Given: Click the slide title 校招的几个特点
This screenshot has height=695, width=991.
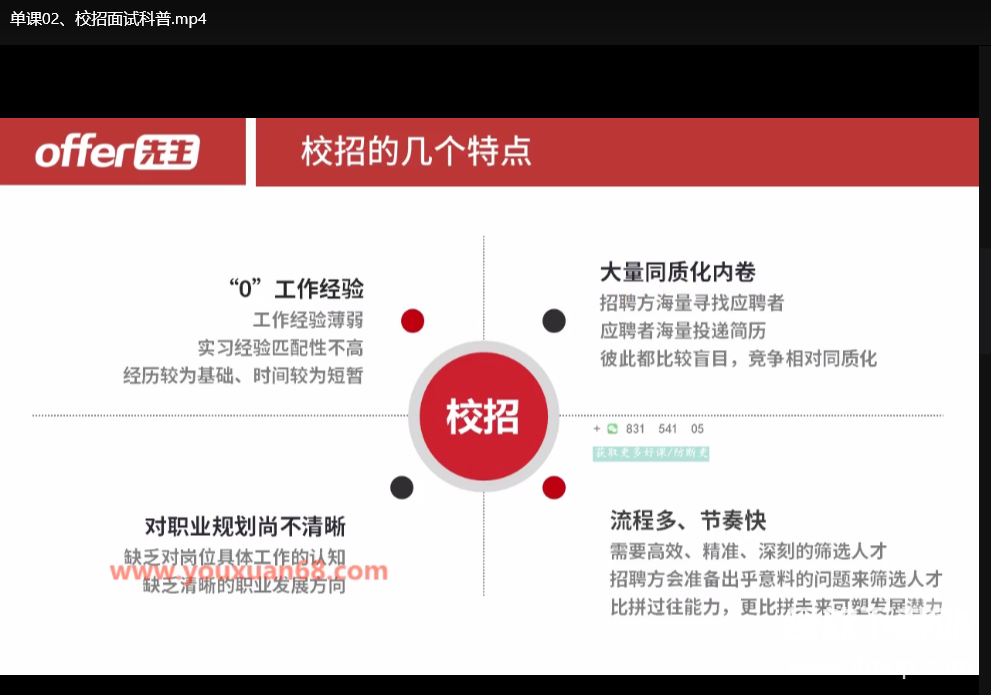Looking at the screenshot, I should point(416,152).
